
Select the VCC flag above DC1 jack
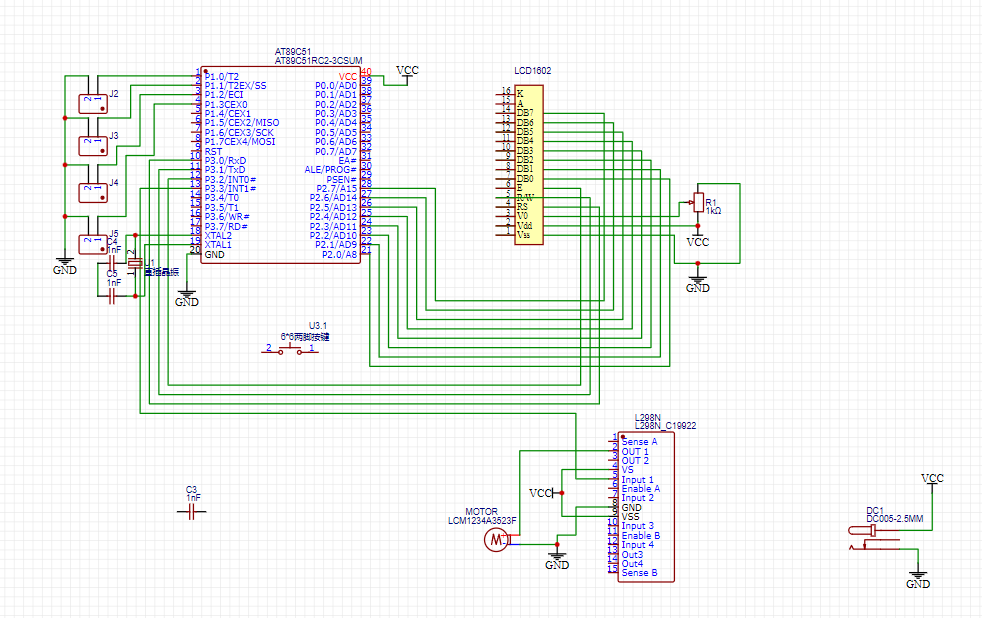(x=931, y=479)
